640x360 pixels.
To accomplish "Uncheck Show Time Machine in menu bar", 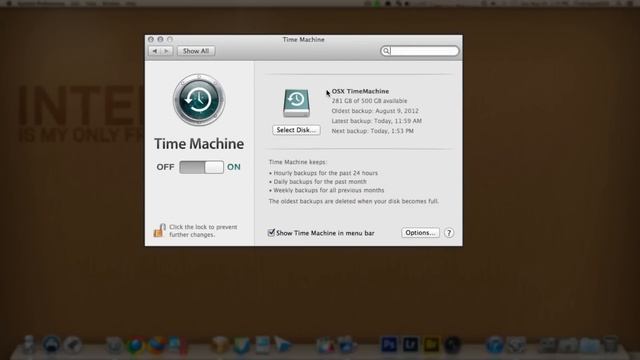I will point(271,233).
